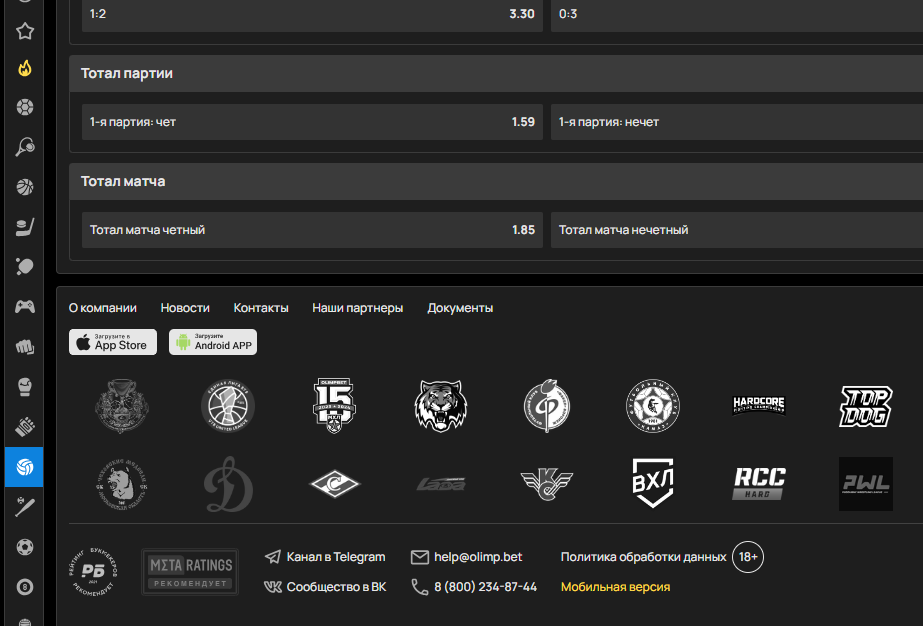The width and height of the screenshot is (923, 626).
Task: Open the VTB United League partner logo
Action: [228, 406]
